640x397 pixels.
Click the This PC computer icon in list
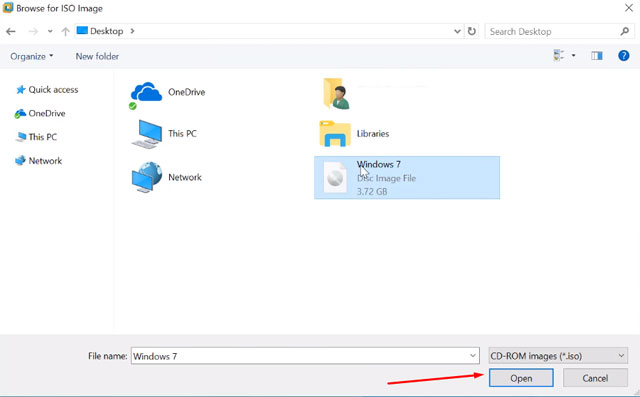point(147,134)
